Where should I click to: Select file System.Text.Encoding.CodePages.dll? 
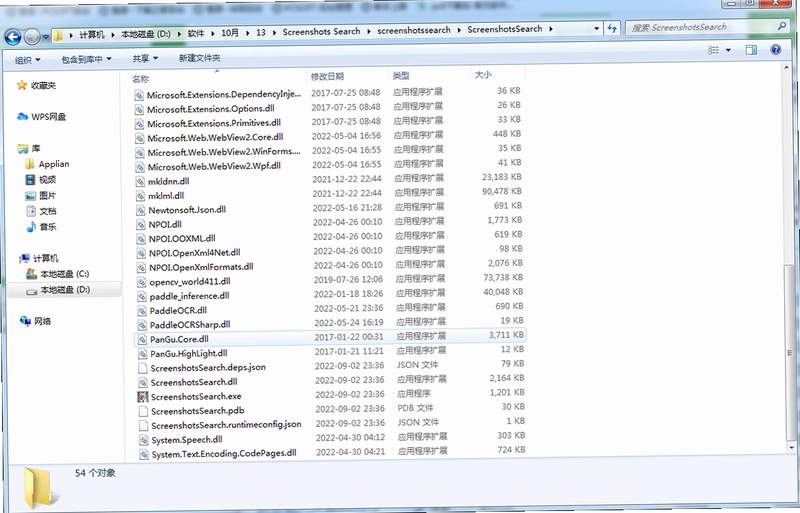click(x=224, y=453)
